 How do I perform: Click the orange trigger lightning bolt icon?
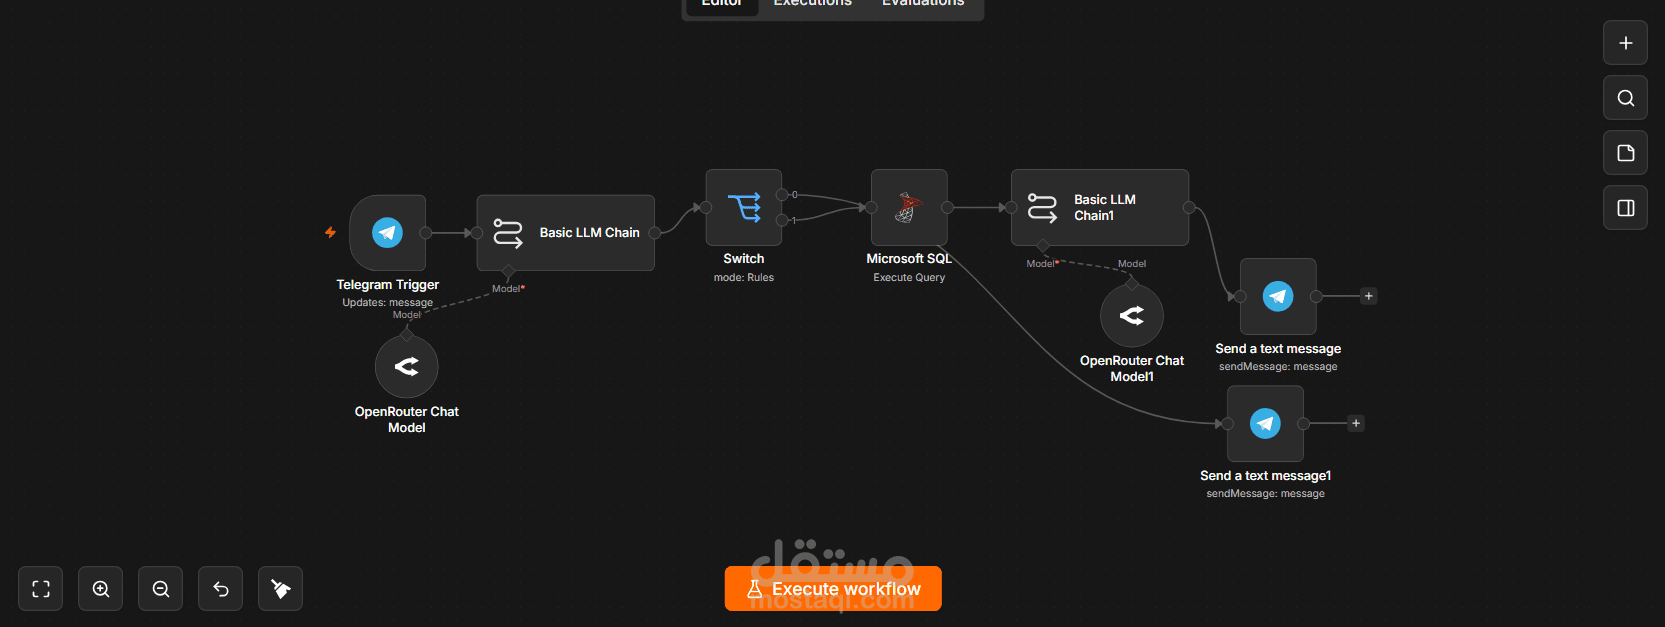pyautogui.click(x=330, y=232)
